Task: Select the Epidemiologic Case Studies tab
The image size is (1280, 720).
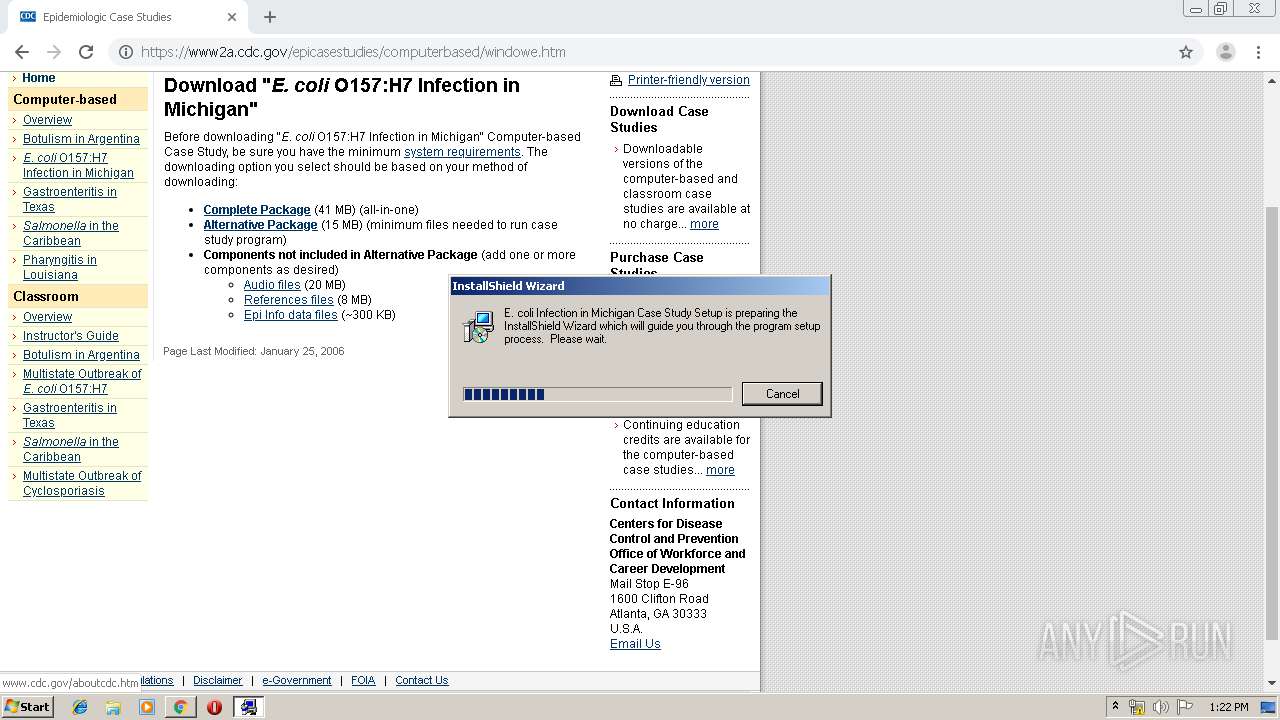Action: 128,17
